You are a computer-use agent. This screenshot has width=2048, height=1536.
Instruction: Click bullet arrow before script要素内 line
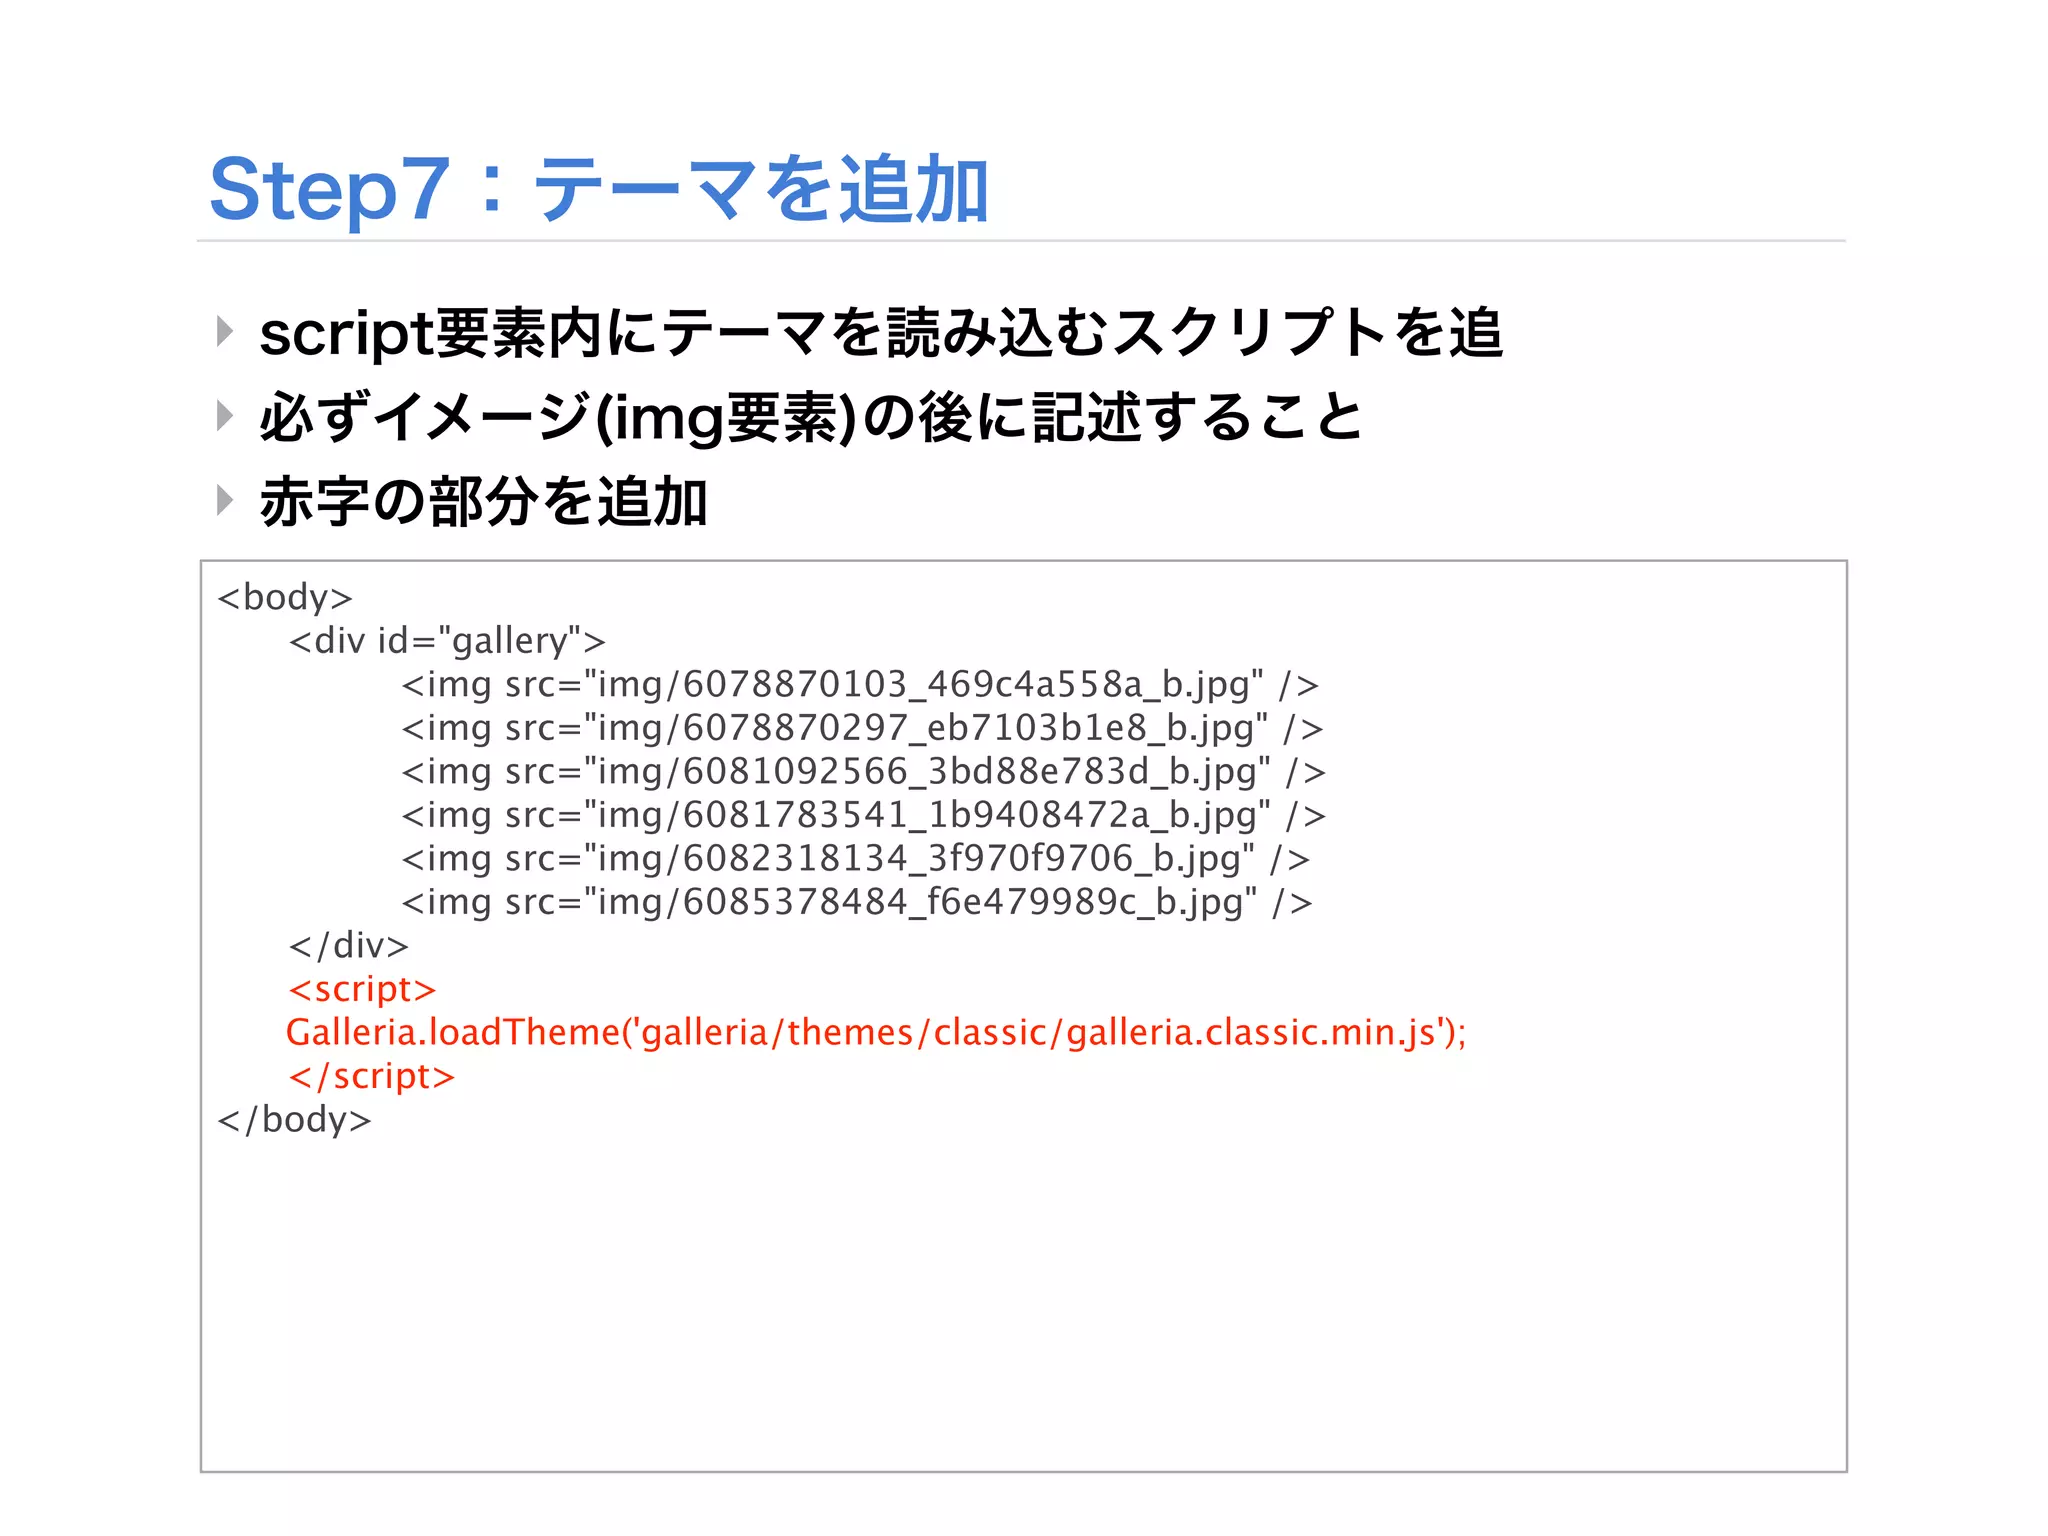click(x=225, y=331)
